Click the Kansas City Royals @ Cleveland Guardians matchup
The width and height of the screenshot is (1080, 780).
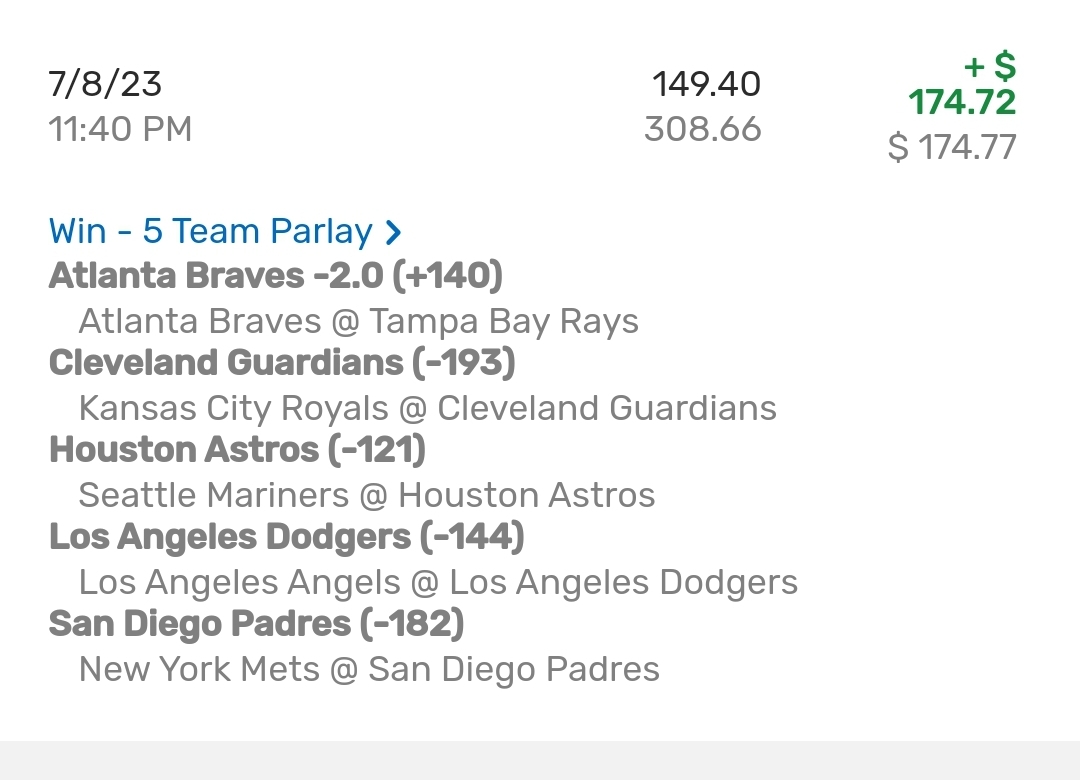click(427, 408)
